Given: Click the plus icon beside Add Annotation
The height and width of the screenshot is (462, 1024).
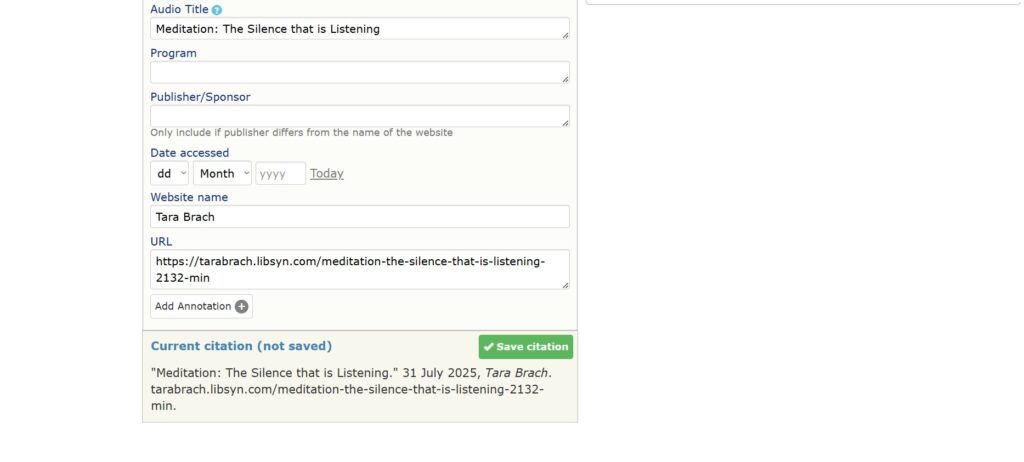Looking at the screenshot, I should (x=242, y=306).
